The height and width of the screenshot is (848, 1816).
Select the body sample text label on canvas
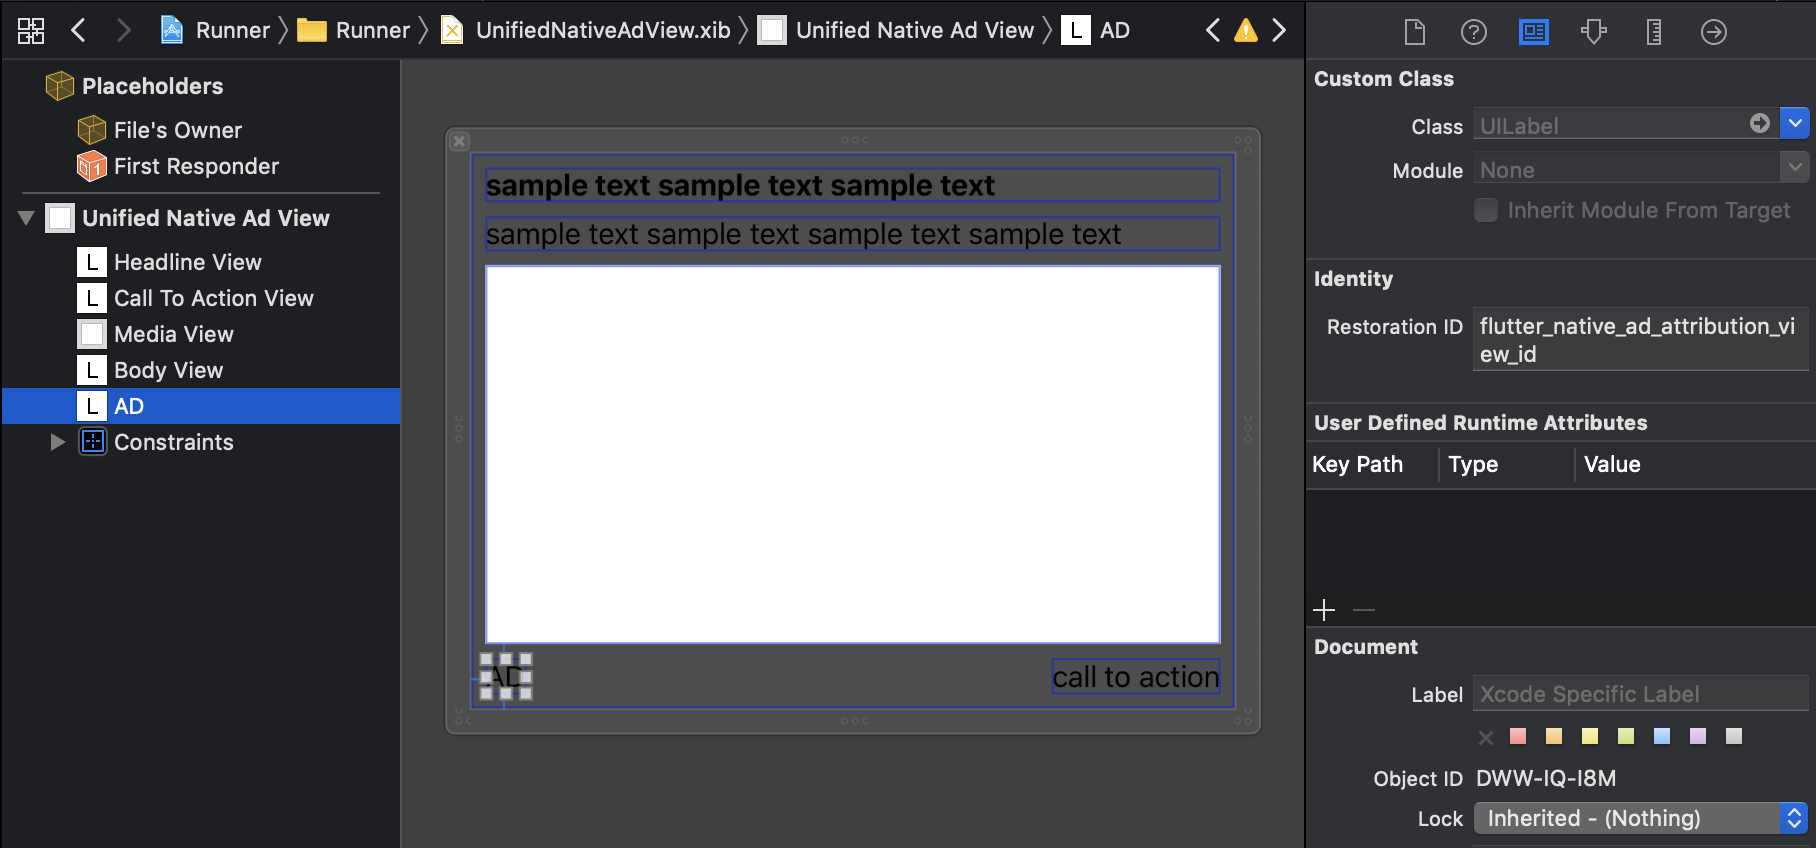pyautogui.click(x=852, y=234)
